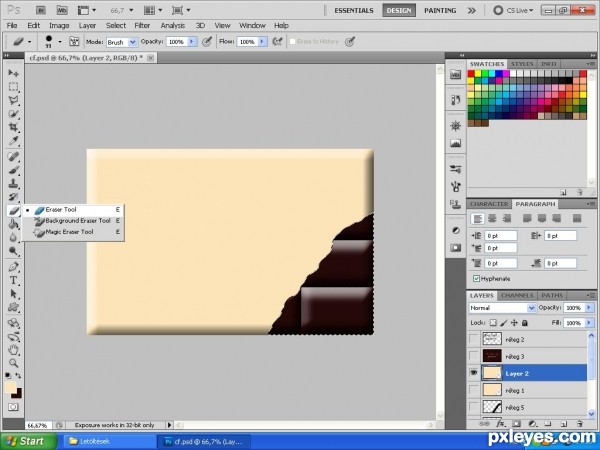Image resolution: width=600 pixels, height=450 pixels.
Task: Launch Mini Bridge from the top bar
Action: pyautogui.click(x=62, y=10)
